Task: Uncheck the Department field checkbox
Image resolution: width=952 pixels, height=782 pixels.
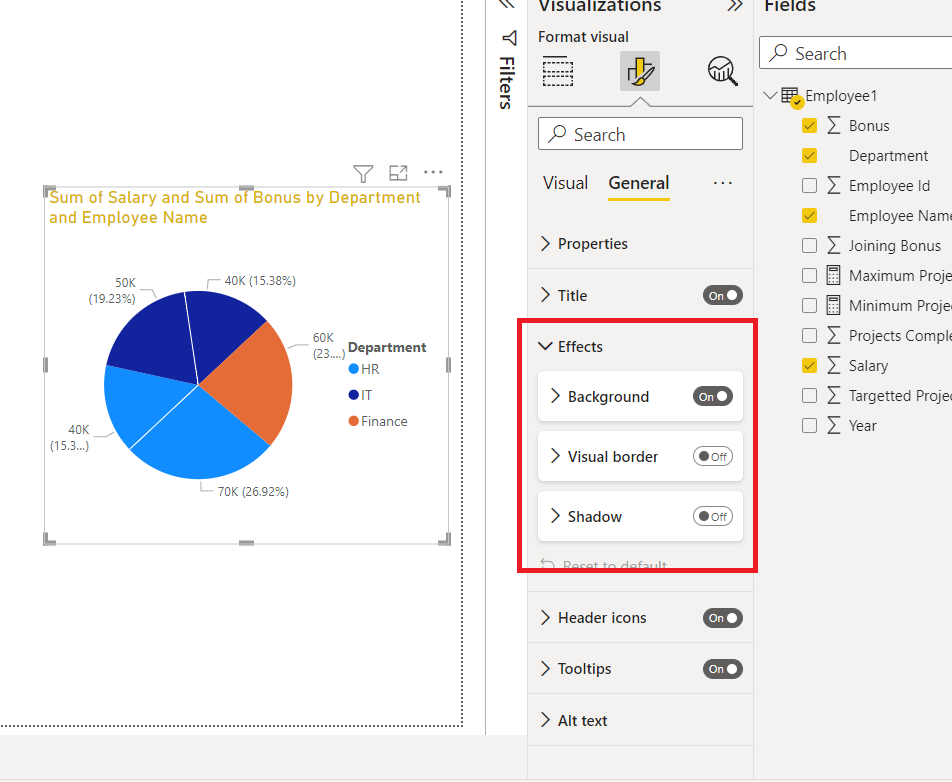Action: 809,156
